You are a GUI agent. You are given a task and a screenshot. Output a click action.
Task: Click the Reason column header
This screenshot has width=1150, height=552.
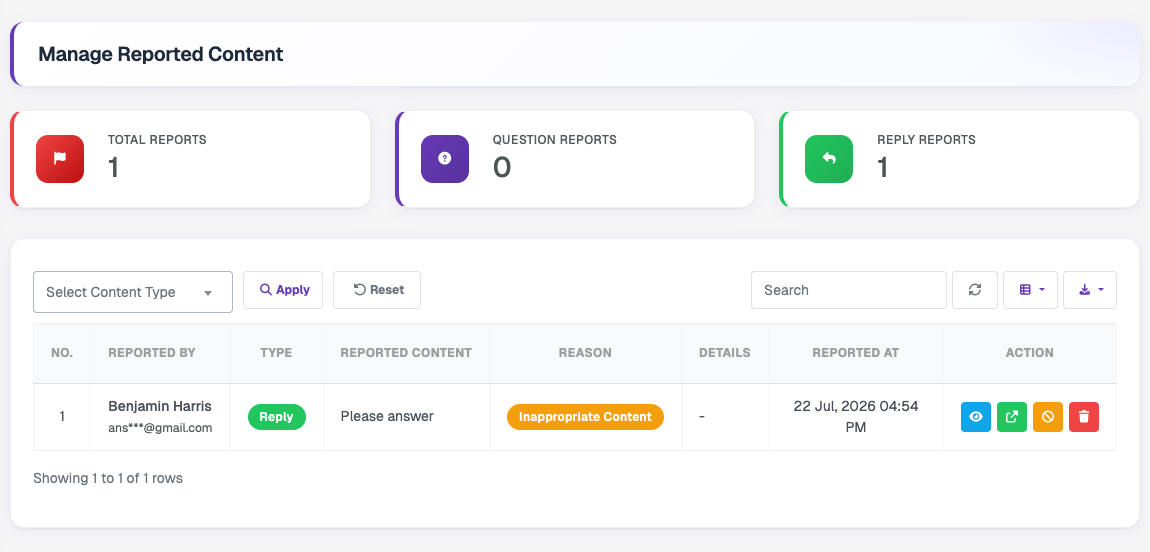tap(585, 353)
